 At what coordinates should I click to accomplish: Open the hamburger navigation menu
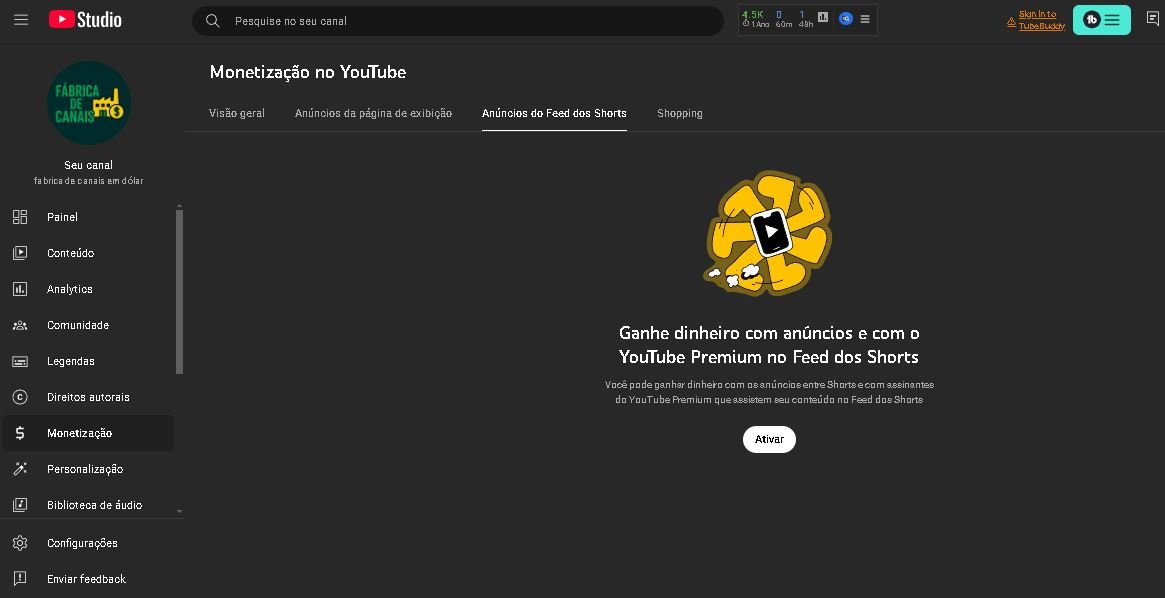tap(21, 20)
